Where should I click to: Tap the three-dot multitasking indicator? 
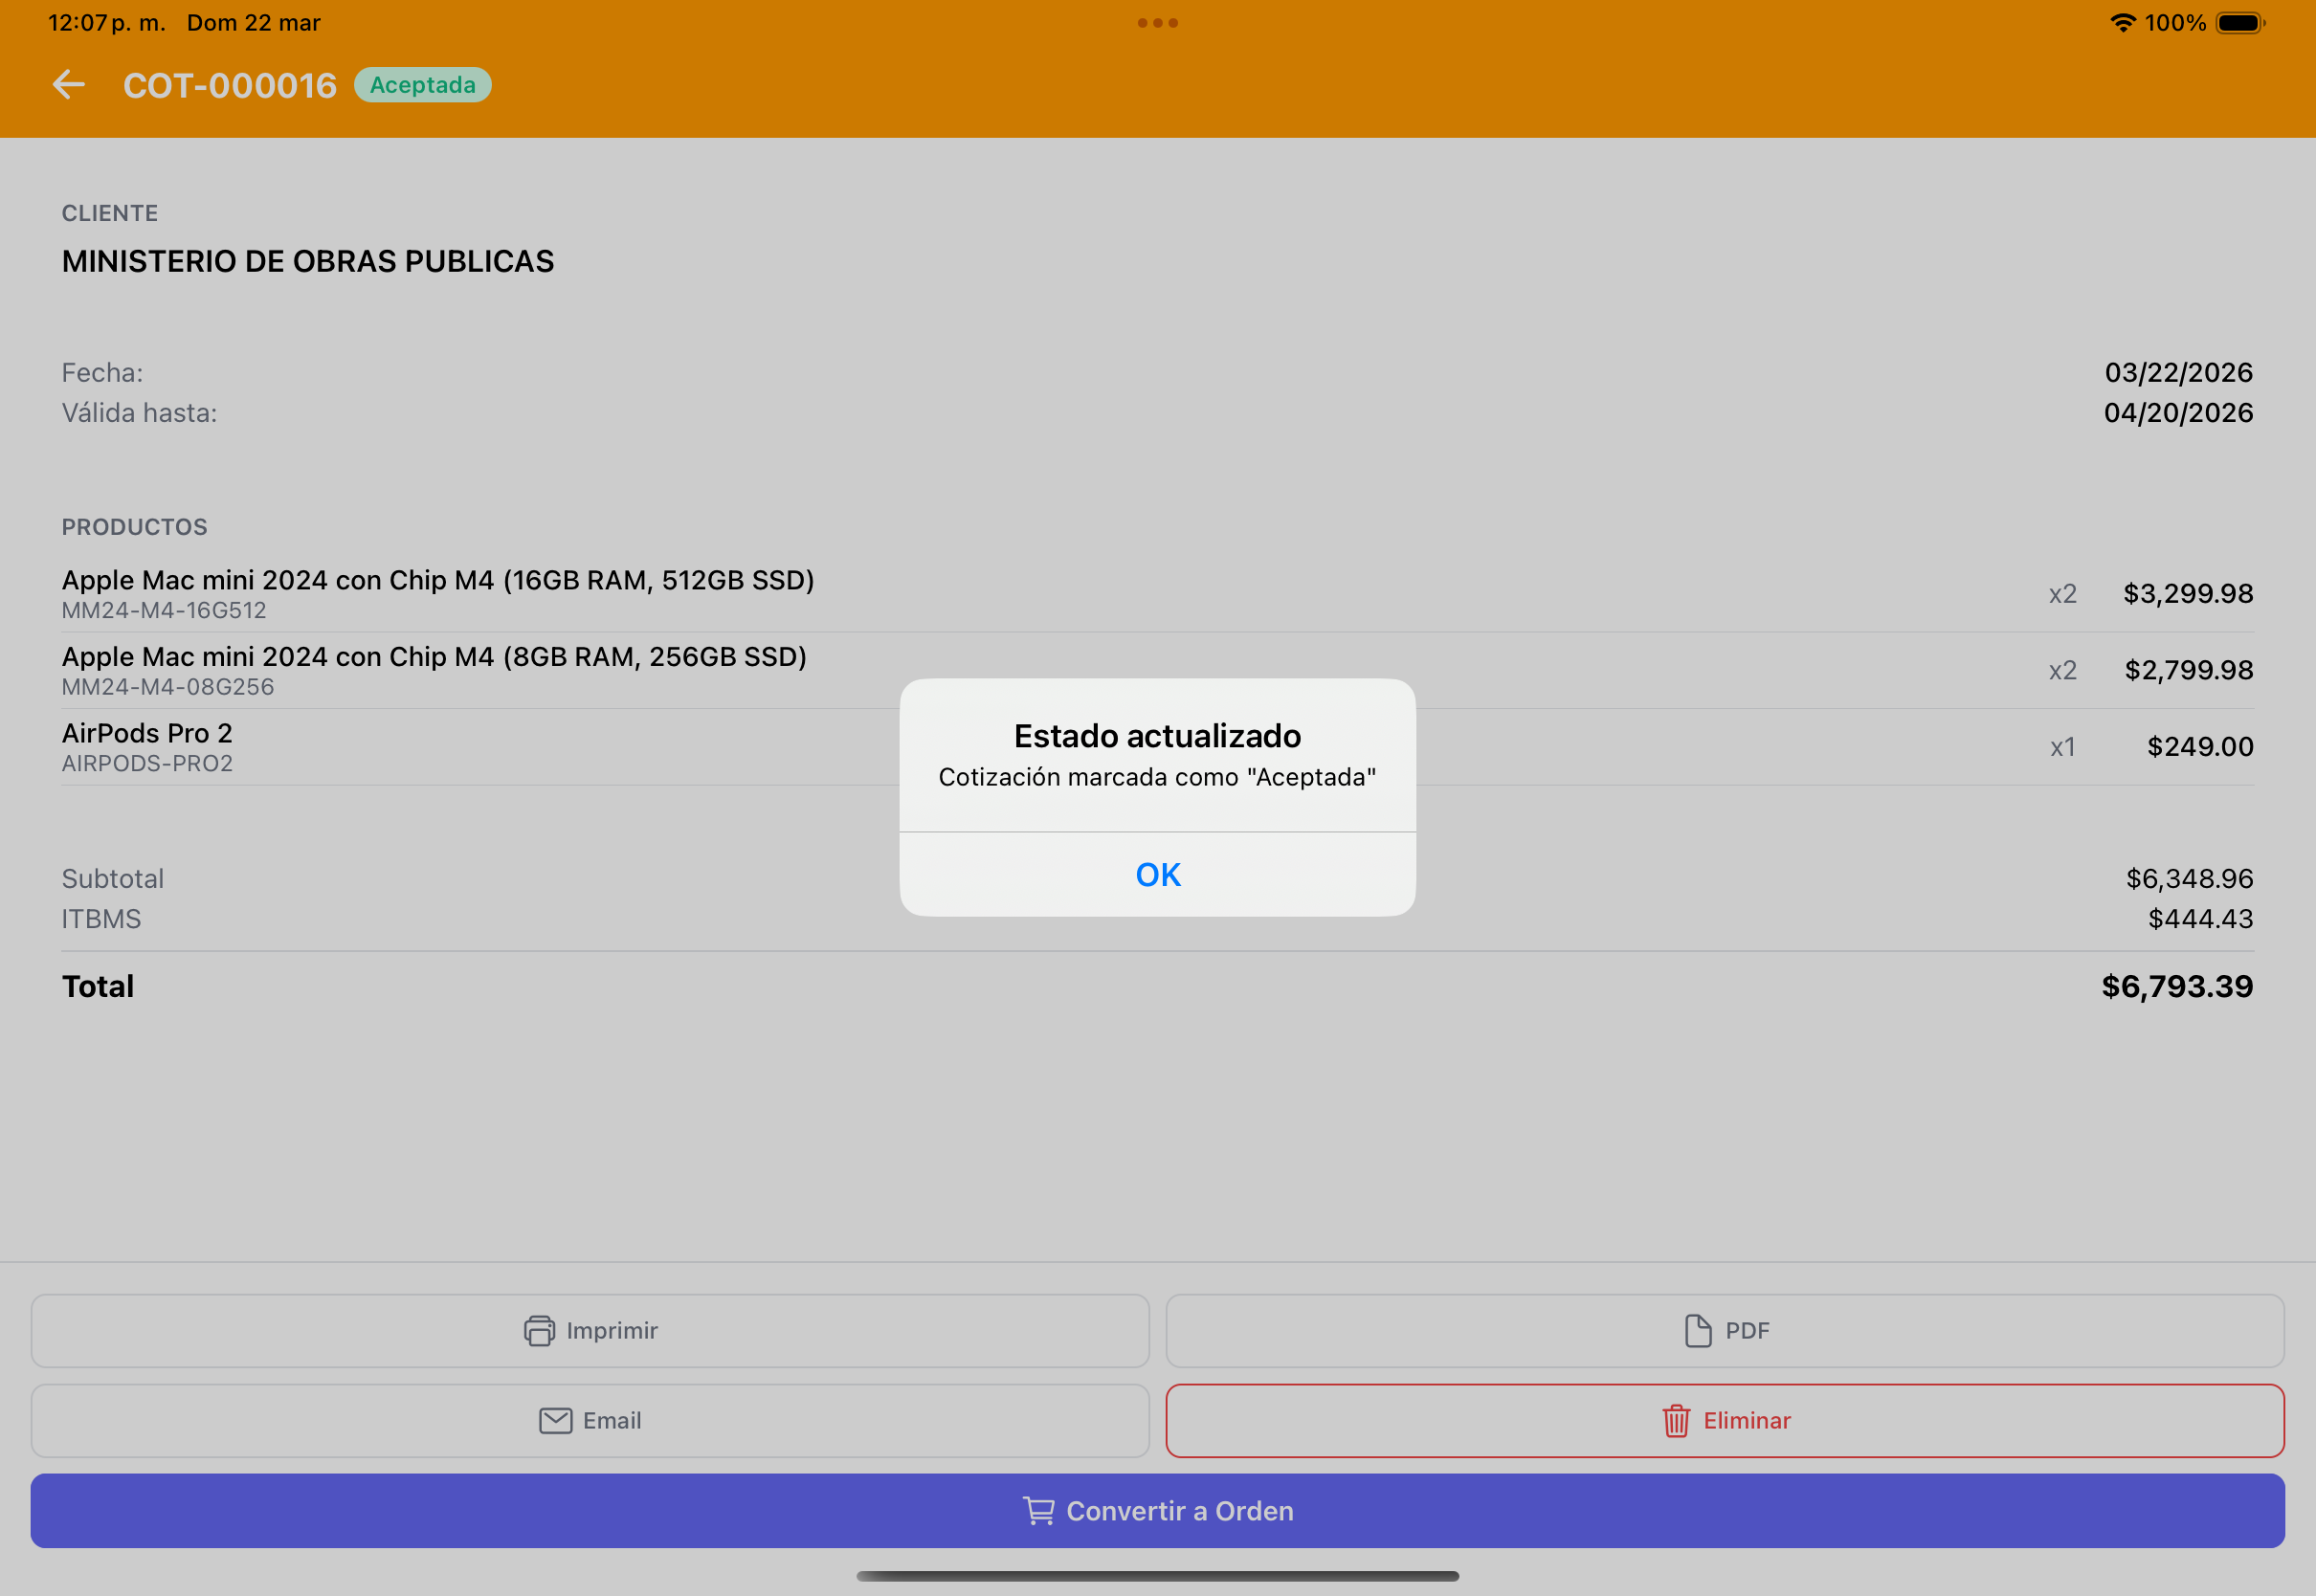point(1158,23)
